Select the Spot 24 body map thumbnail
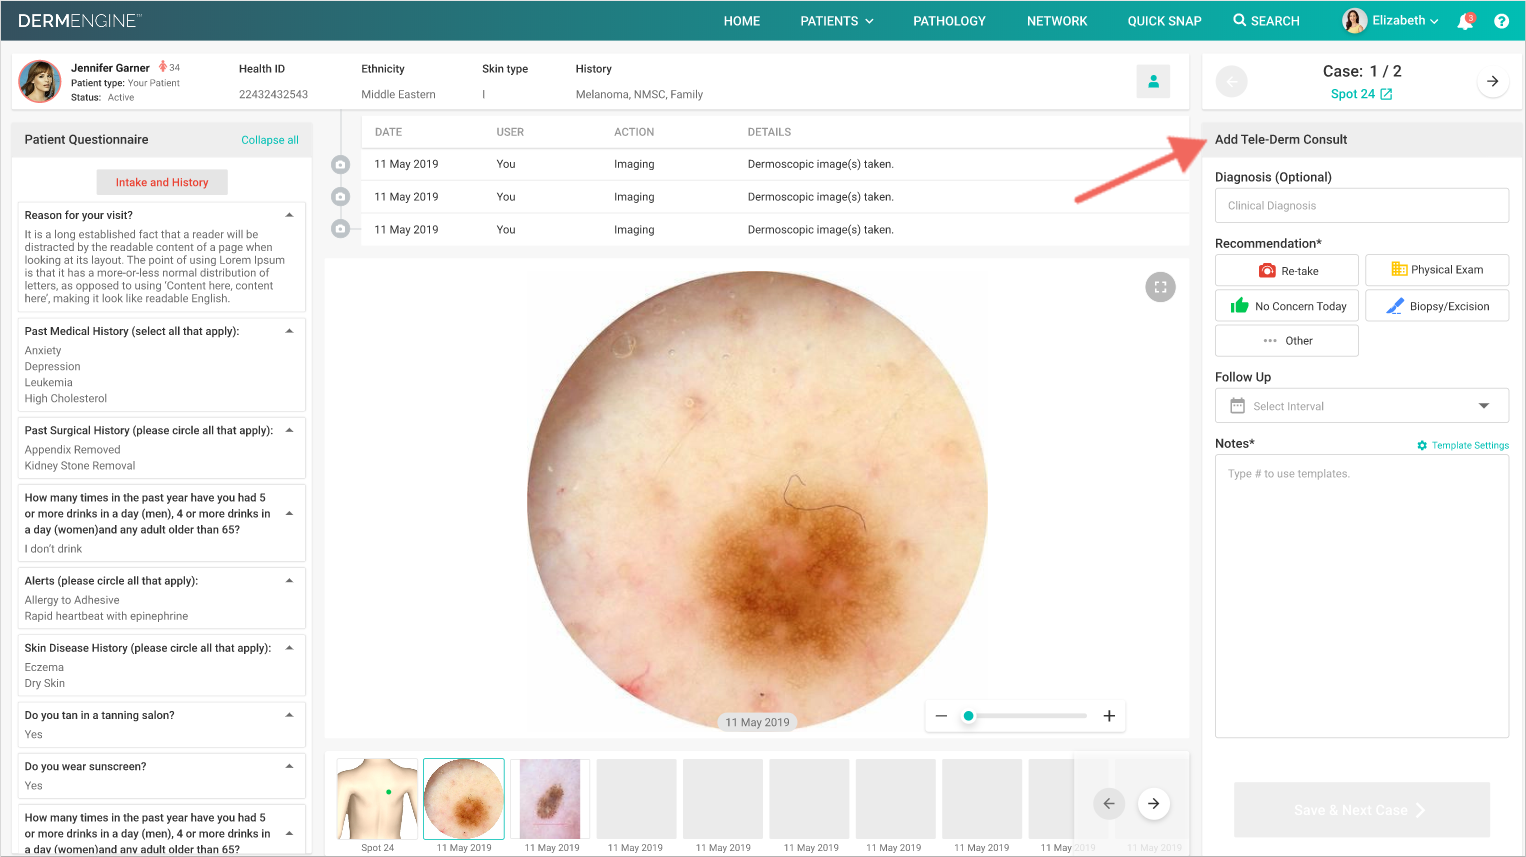The width and height of the screenshot is (1526, 857). pos(377,799)
